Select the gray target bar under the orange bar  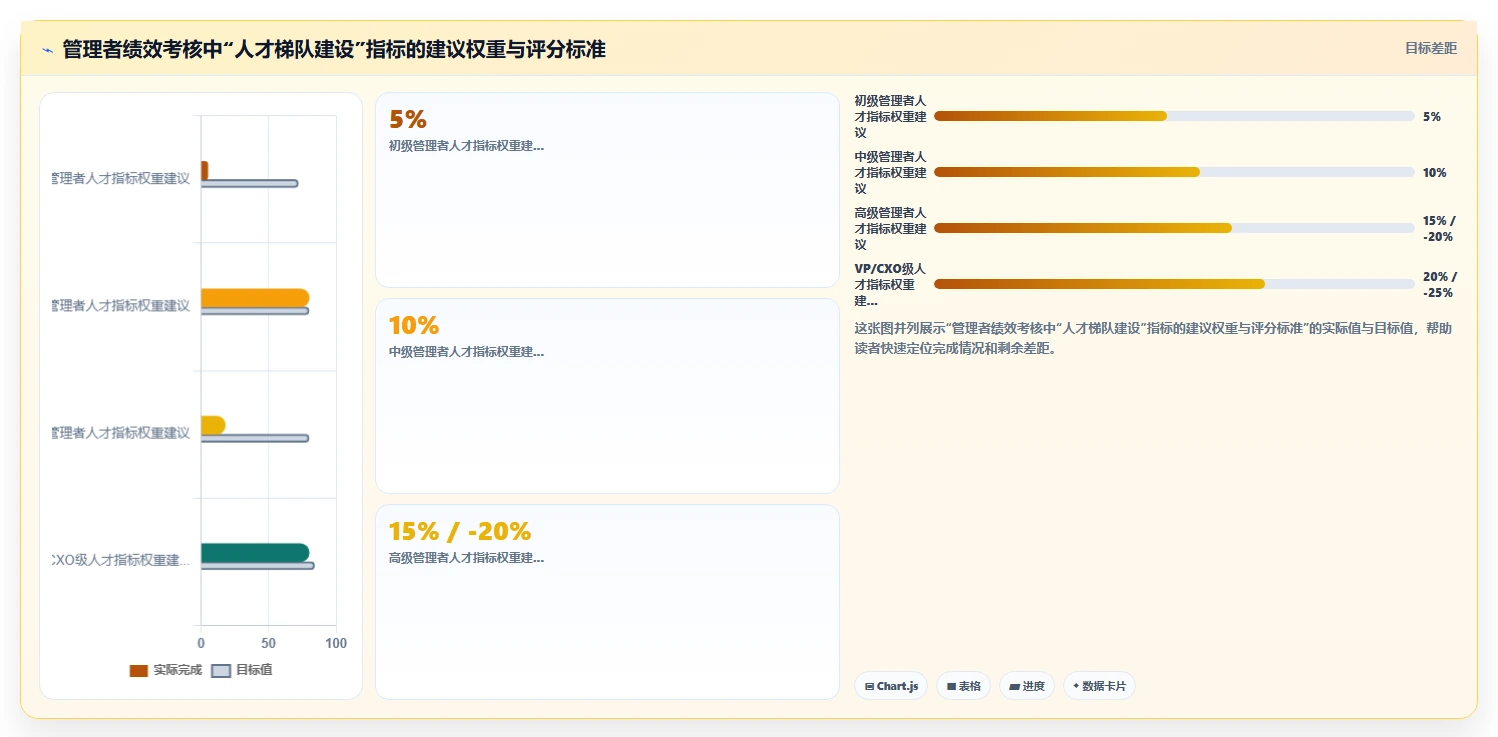point(255,311)
